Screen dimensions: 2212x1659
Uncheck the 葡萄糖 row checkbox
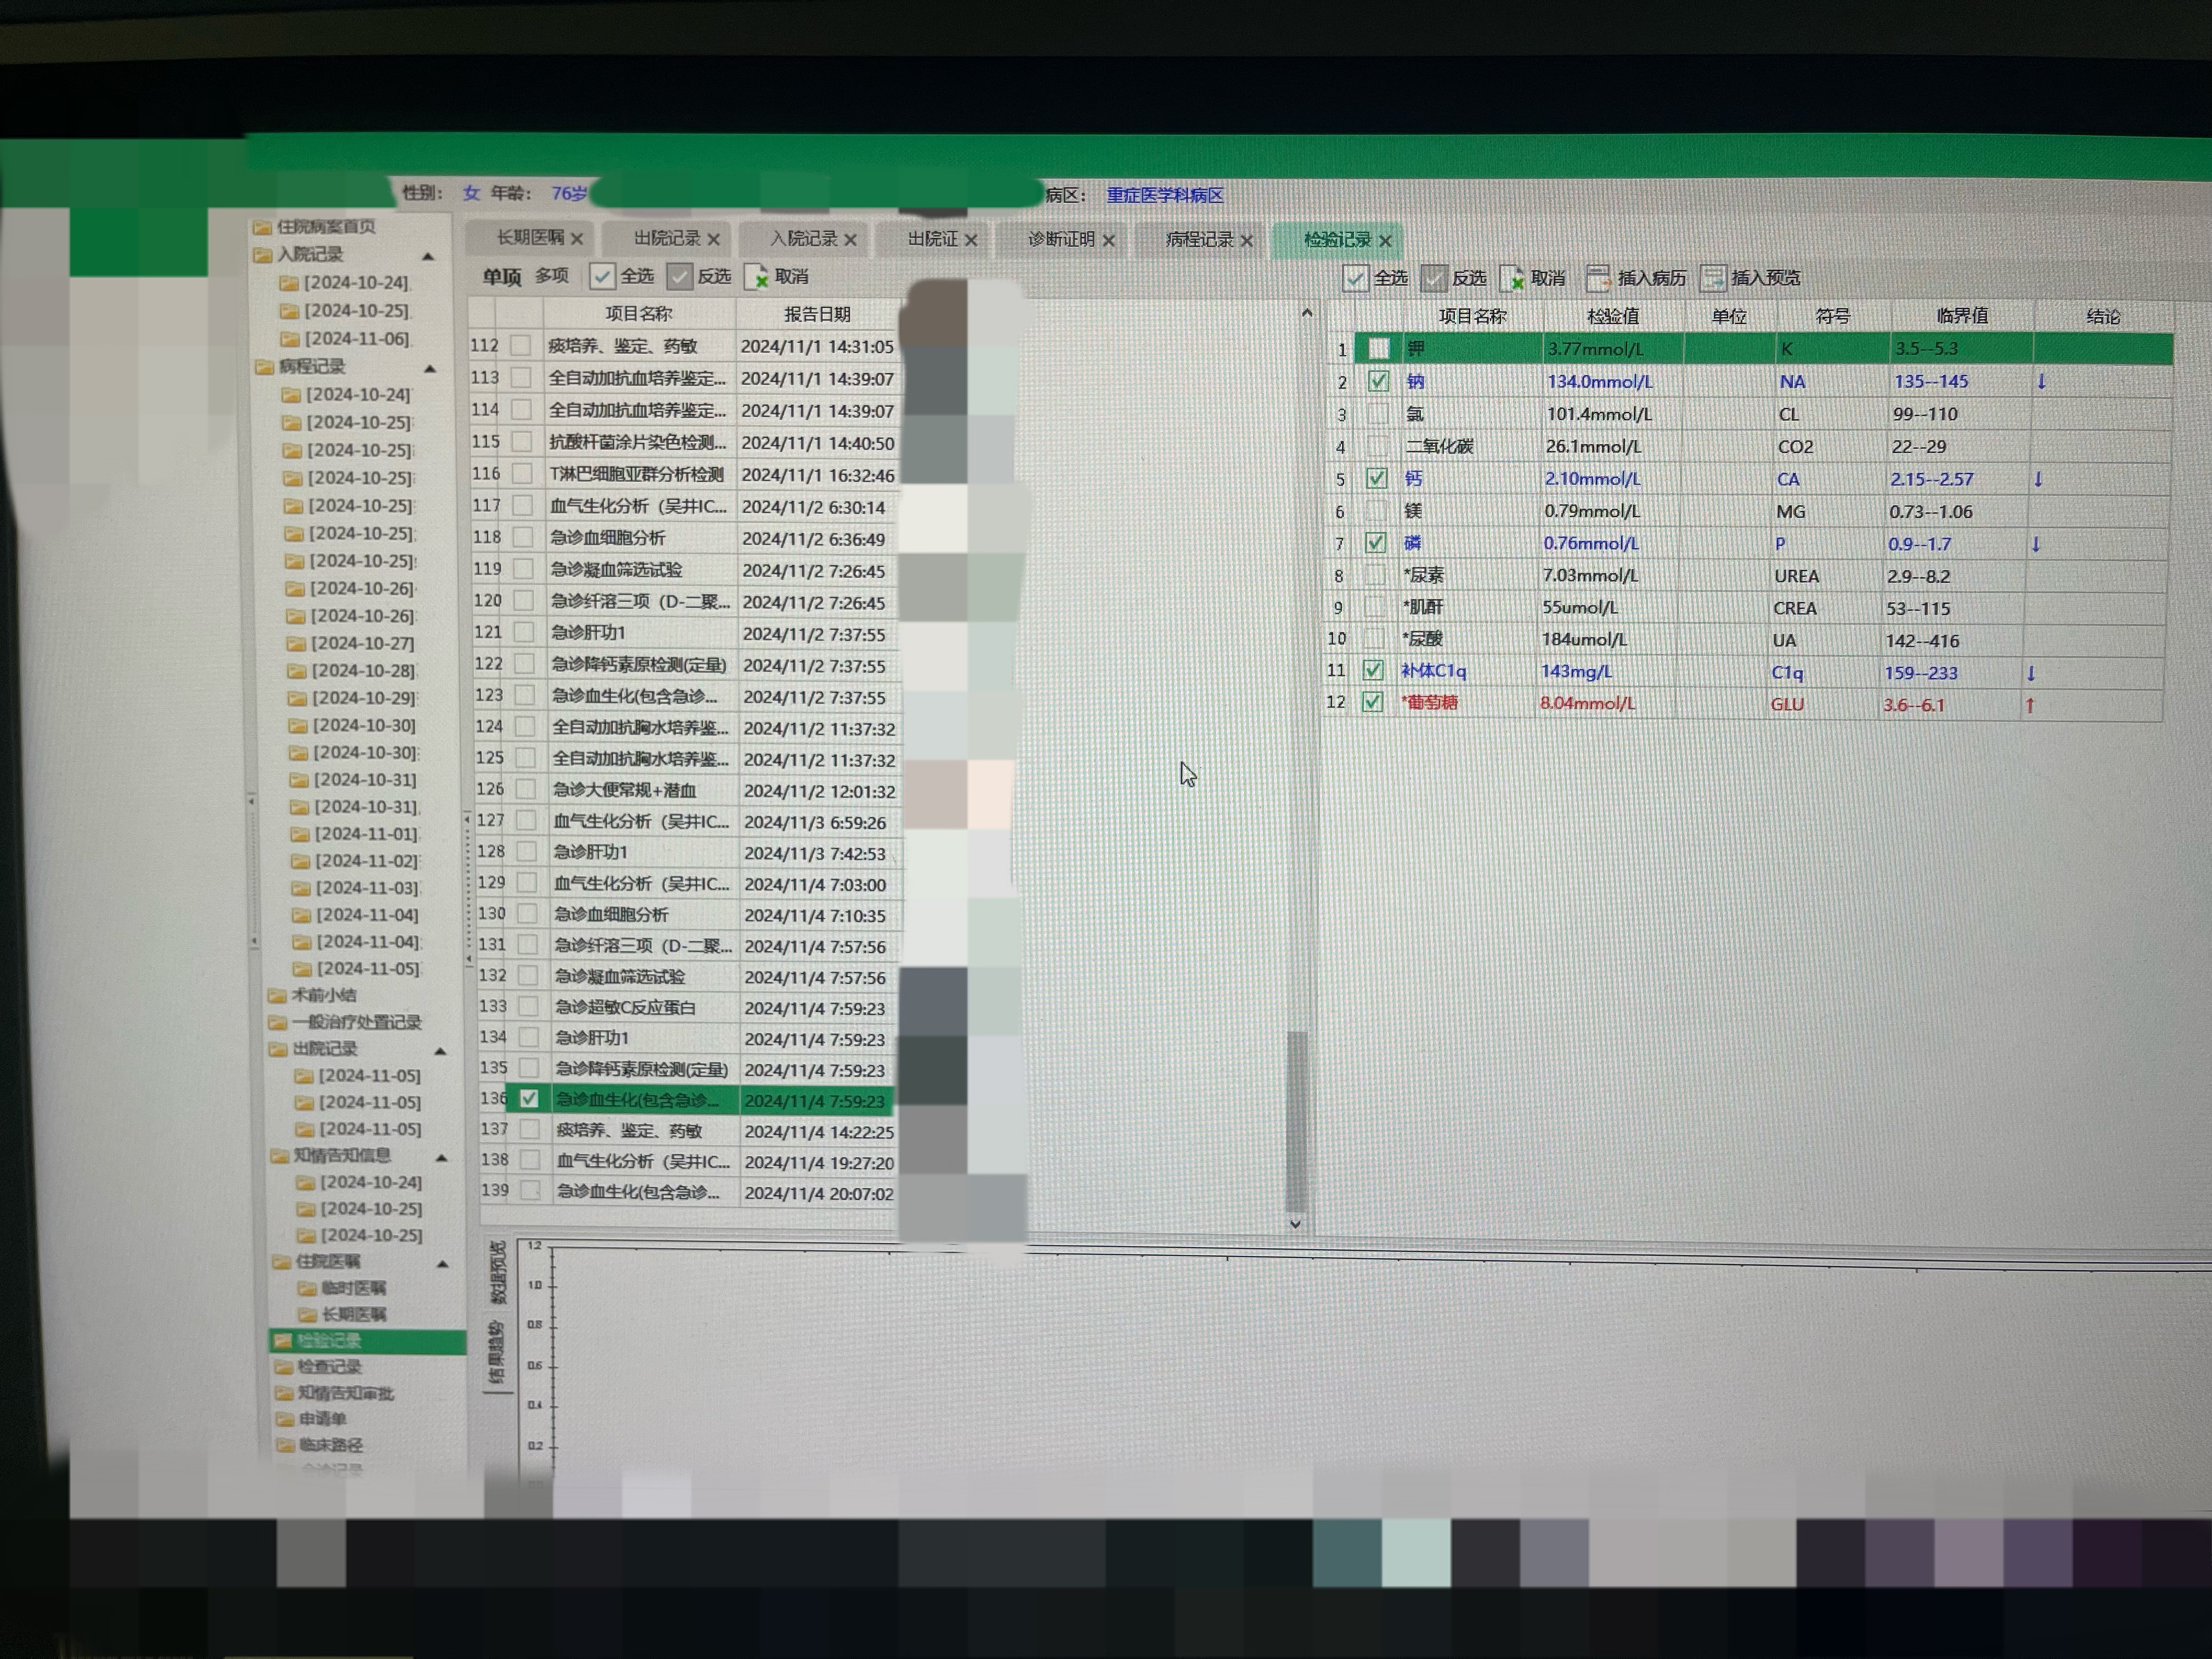[x=1372, y=702]
